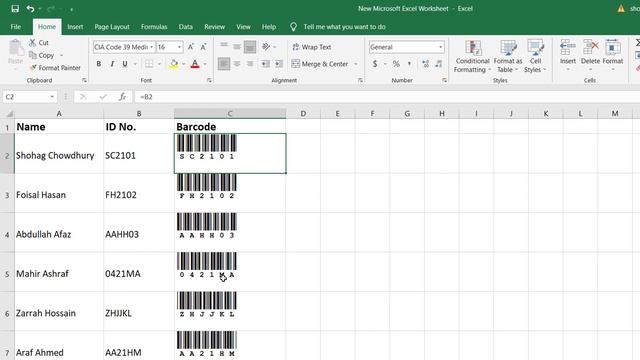This screenshot has height=360, width=640.
Task: Click the Copy icon in Clipboard group
Action: click(x=33, y=55)
